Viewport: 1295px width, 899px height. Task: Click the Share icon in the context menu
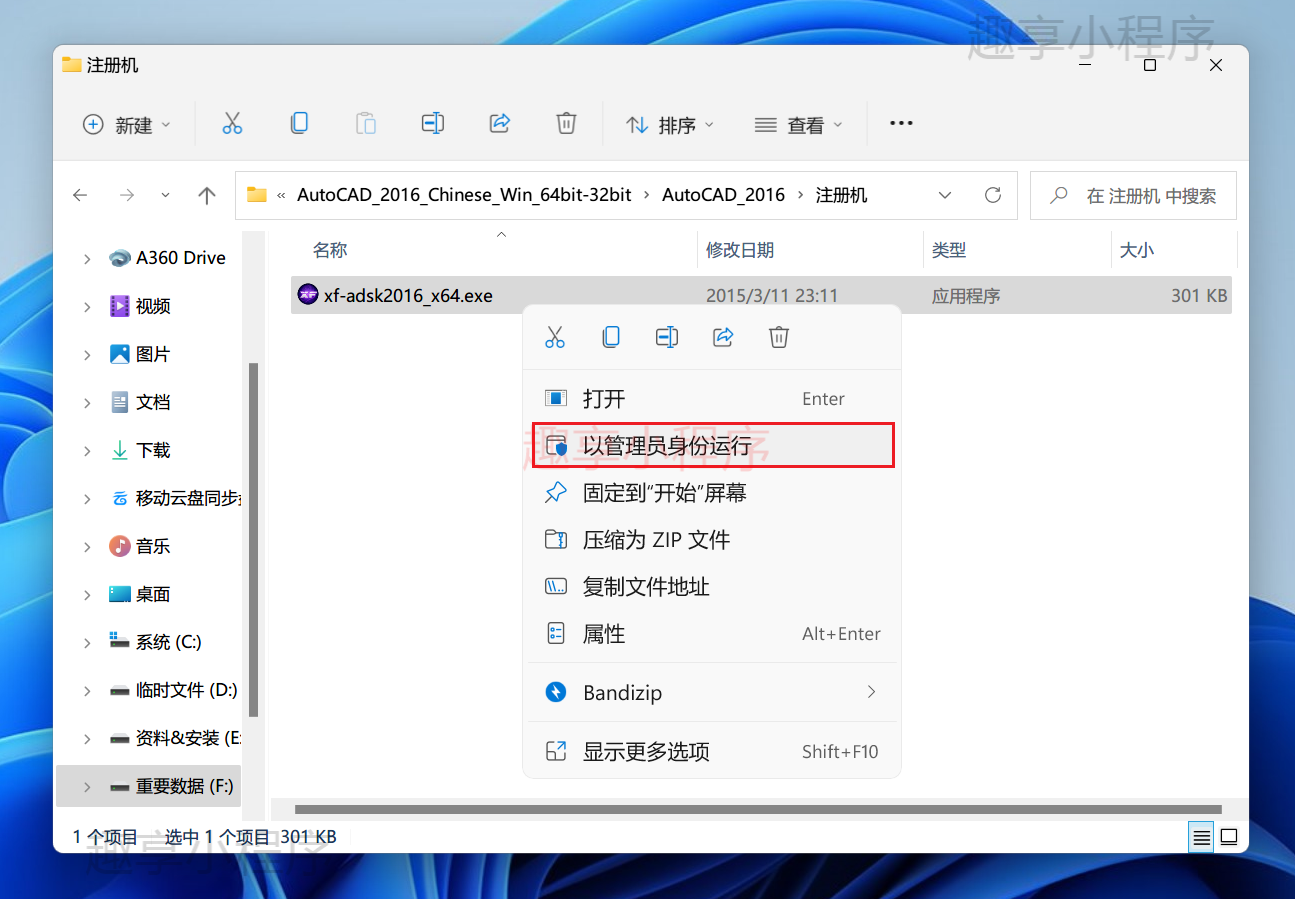pos(723,337)
